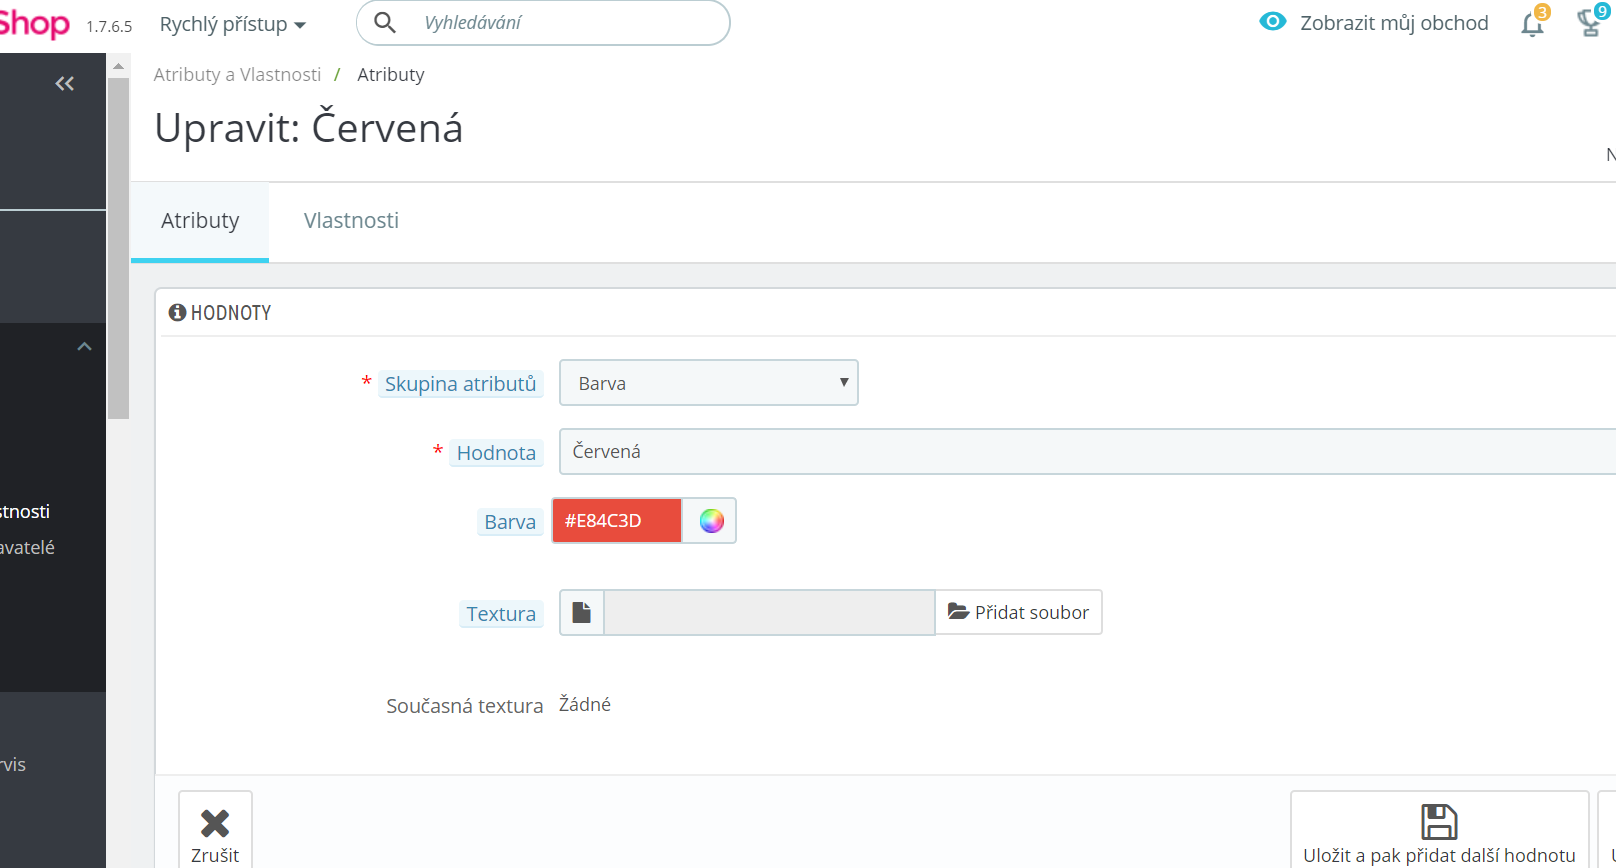The height and width of the screenshot is (868, 1616).
Task: Click the search magnifier icon
Action: pyautogui.click(x=385, y=22)
